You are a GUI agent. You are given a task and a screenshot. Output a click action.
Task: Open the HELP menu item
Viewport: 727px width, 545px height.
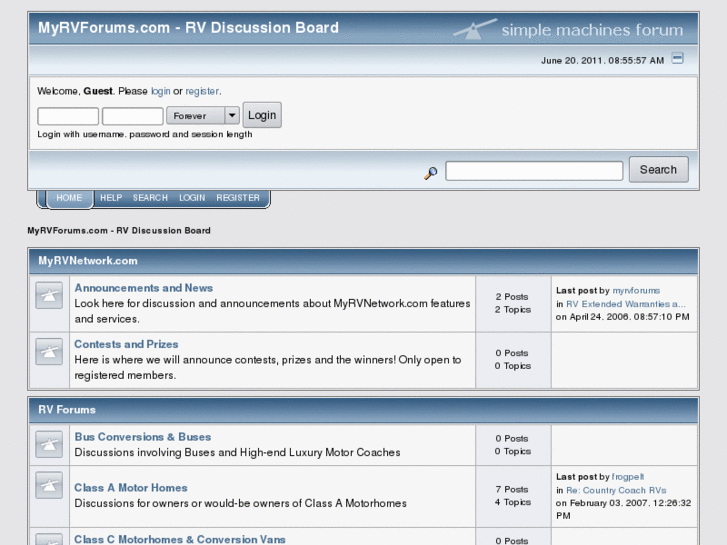pyautogui.click(x=111, y=198)
